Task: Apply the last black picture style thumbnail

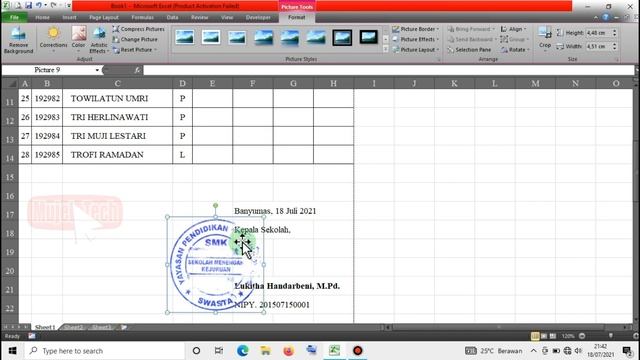Action: 368,37
